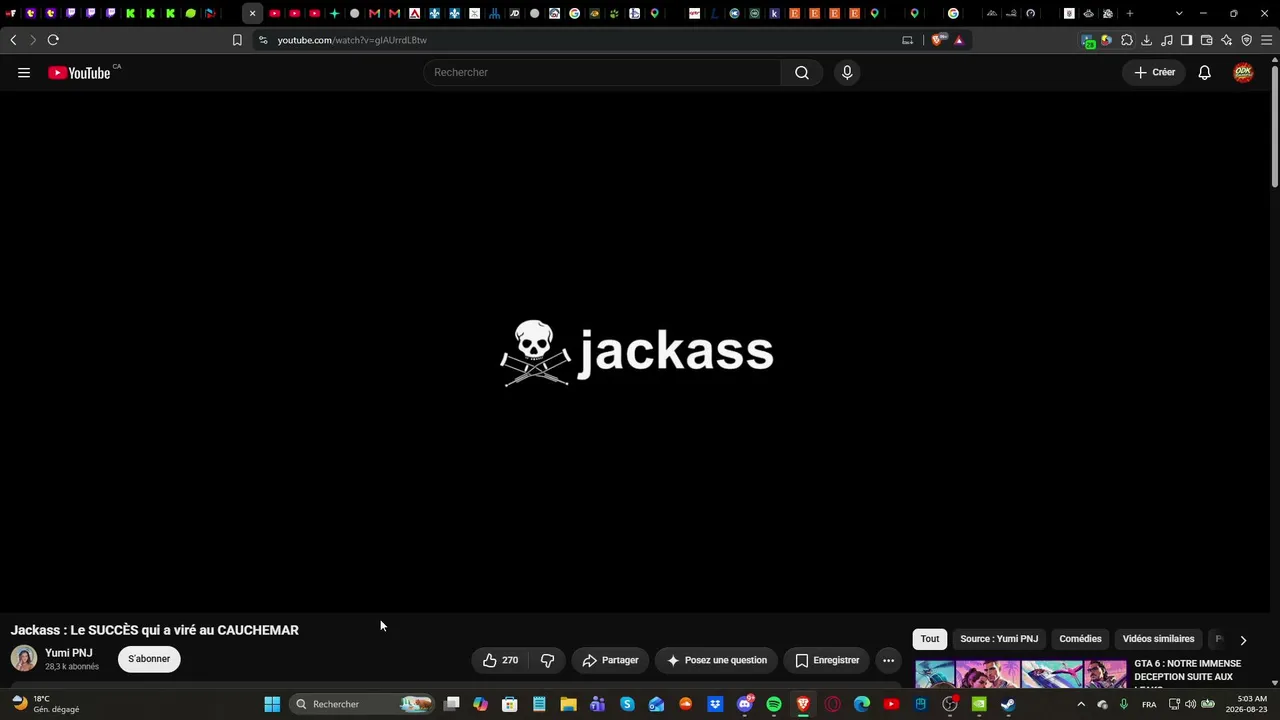Screen dimensions: 1280x720
Task: Dislike the Jackass video
Action: coord(547,660)
